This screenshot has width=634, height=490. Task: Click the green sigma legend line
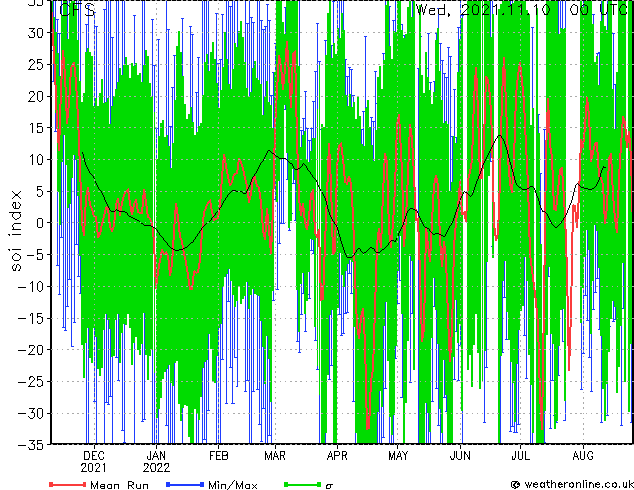pos(303,484)
